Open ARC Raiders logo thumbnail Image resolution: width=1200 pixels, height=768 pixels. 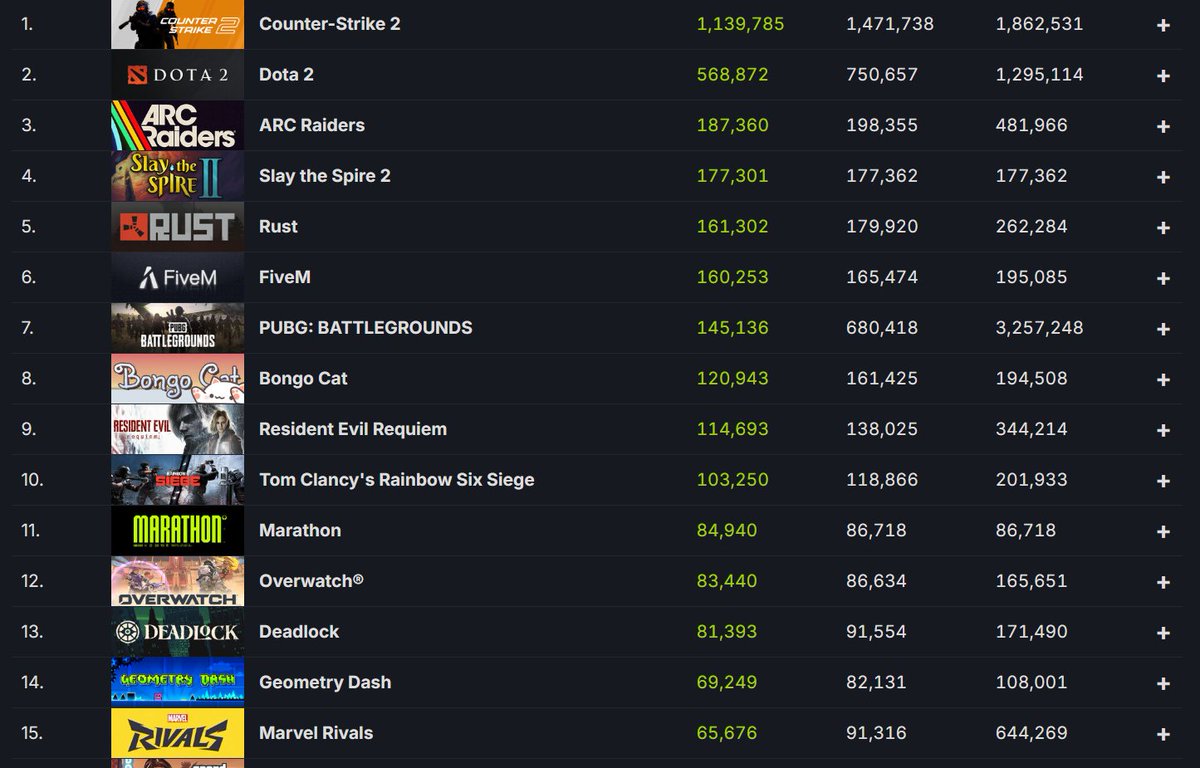coord(177,125)
